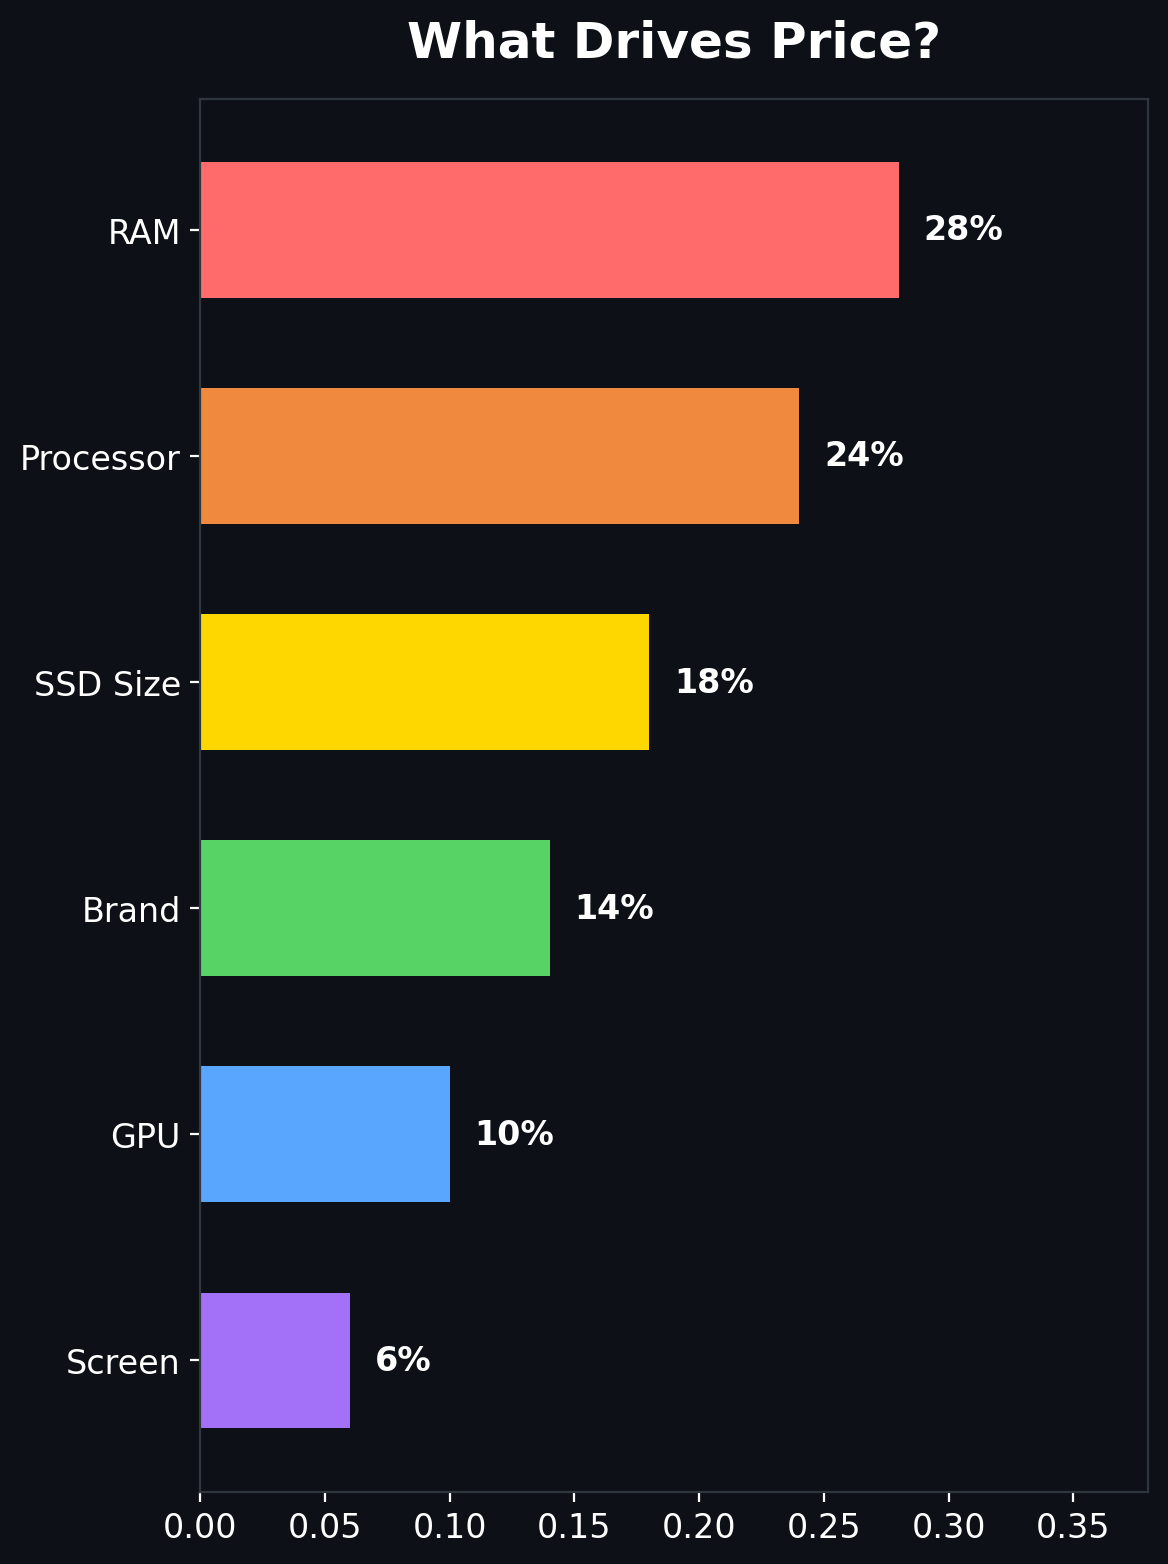Click the 6% value label

402,1360
